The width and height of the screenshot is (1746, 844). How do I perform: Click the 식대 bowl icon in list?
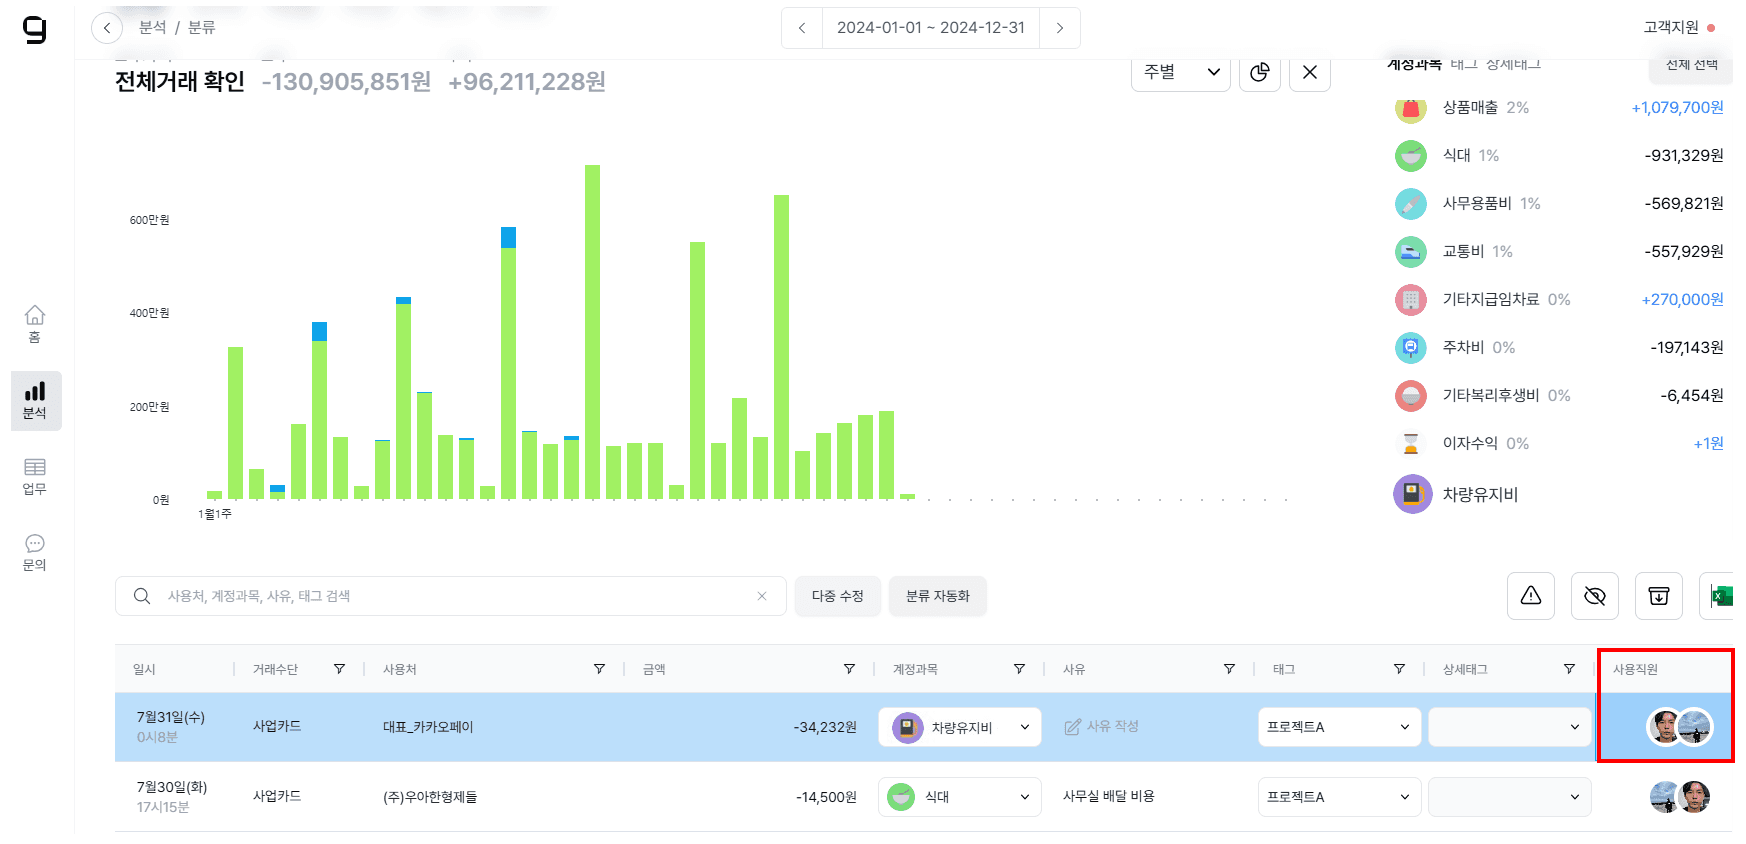(1411, 155)
